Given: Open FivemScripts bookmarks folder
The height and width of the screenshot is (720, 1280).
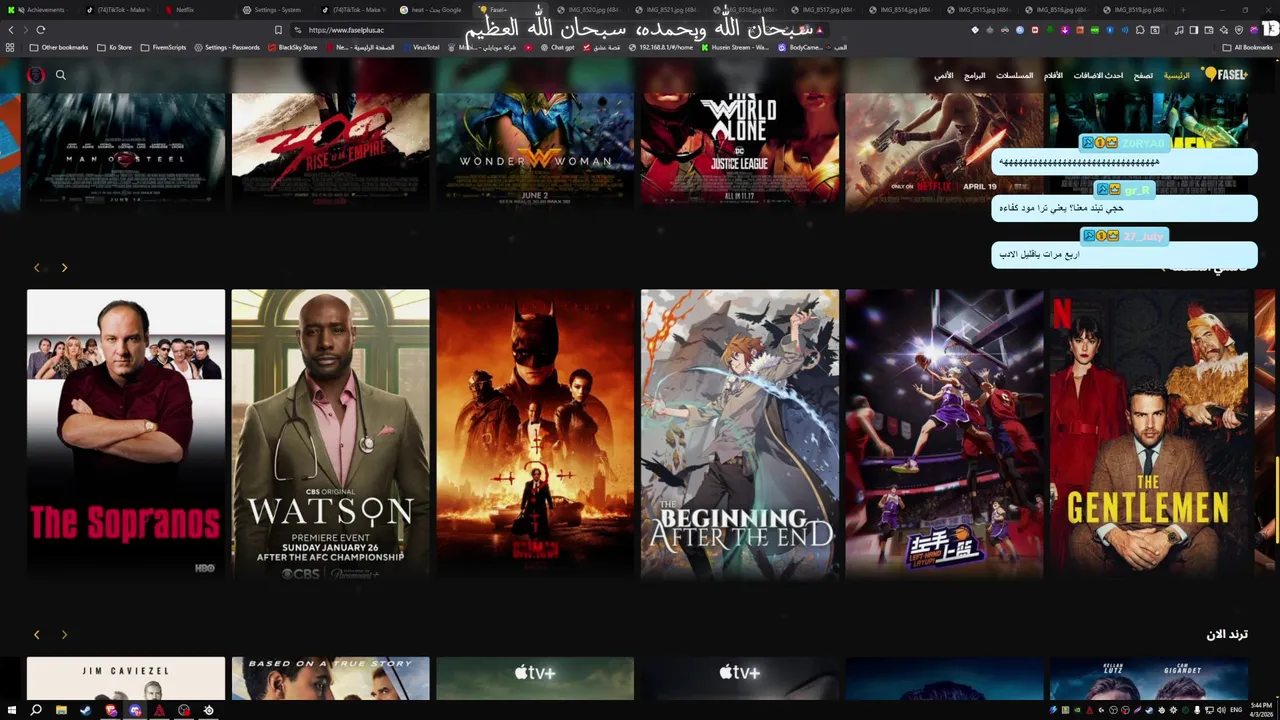Looking at the screenshot, I should (163, 47).
